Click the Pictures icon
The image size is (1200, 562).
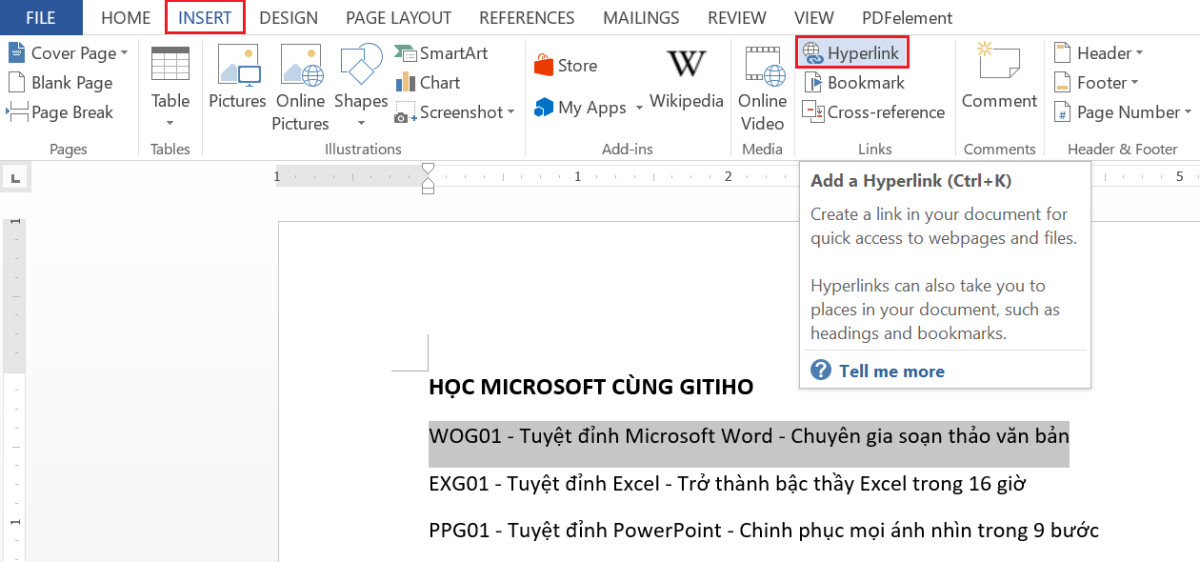tap(237, 66)
